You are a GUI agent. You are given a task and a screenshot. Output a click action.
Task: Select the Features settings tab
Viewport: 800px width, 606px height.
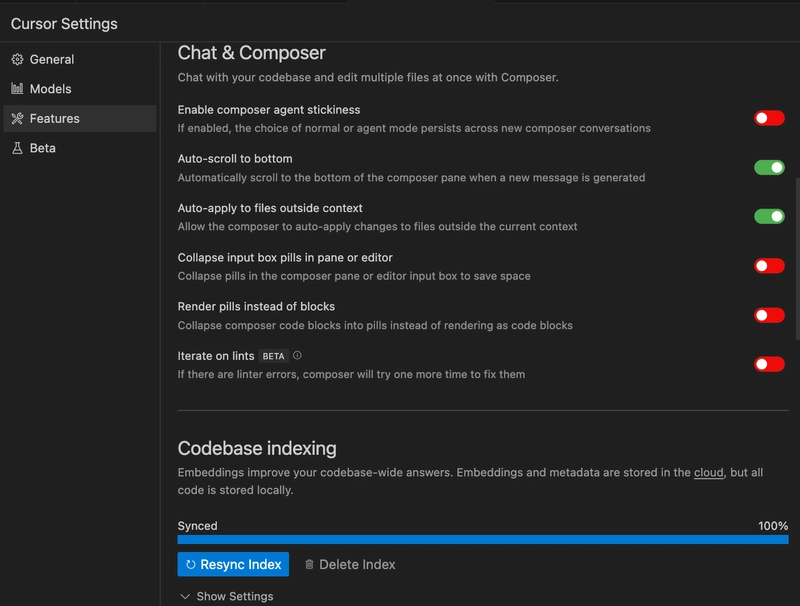pos(80,118)
